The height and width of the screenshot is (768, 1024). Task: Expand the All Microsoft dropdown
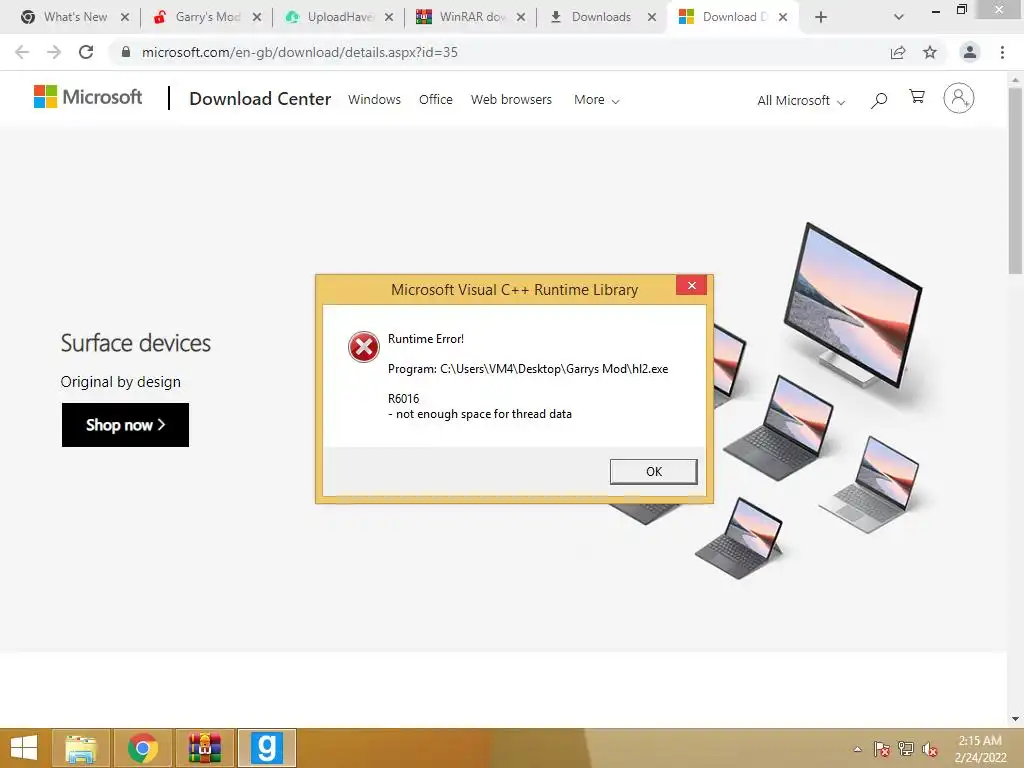coord(801,101)
